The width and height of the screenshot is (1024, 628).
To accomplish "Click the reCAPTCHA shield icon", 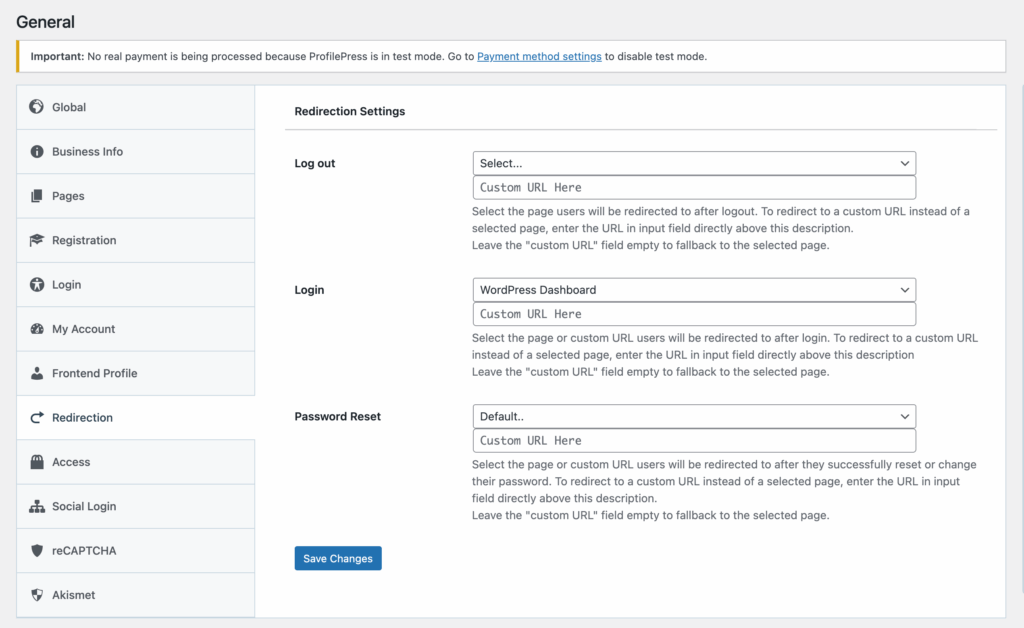I will pyautogui.click(x=35, y=550).
